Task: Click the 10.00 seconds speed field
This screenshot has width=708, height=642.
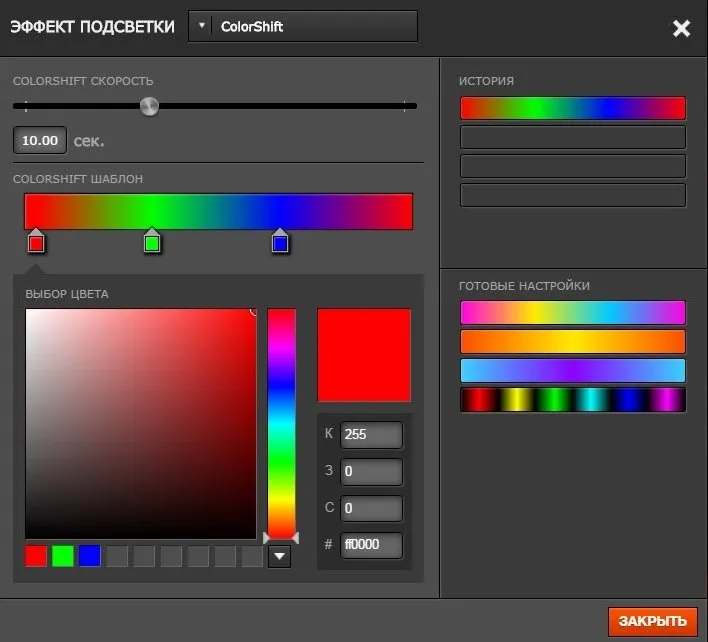Action: point(40,141)
